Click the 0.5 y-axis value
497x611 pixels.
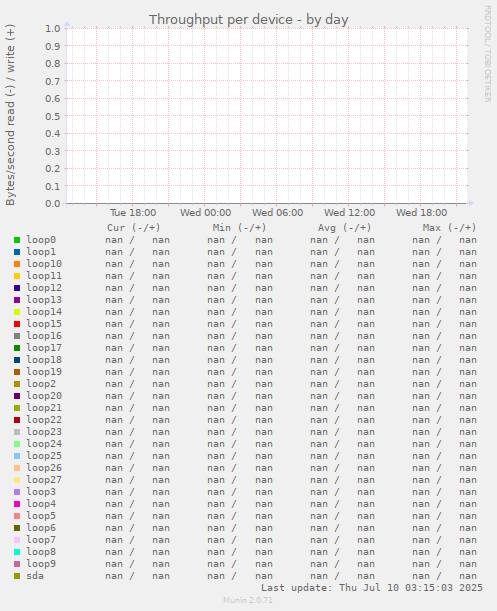point(53,116)
